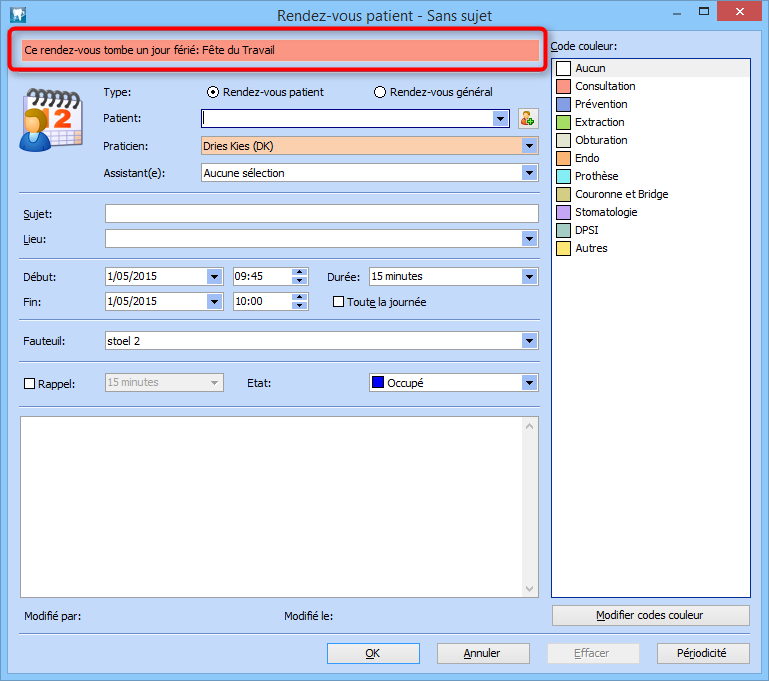Expand the Durée 15 minutes dropdown
This screenshot has height=681, width=769.
tap(529, 277)
